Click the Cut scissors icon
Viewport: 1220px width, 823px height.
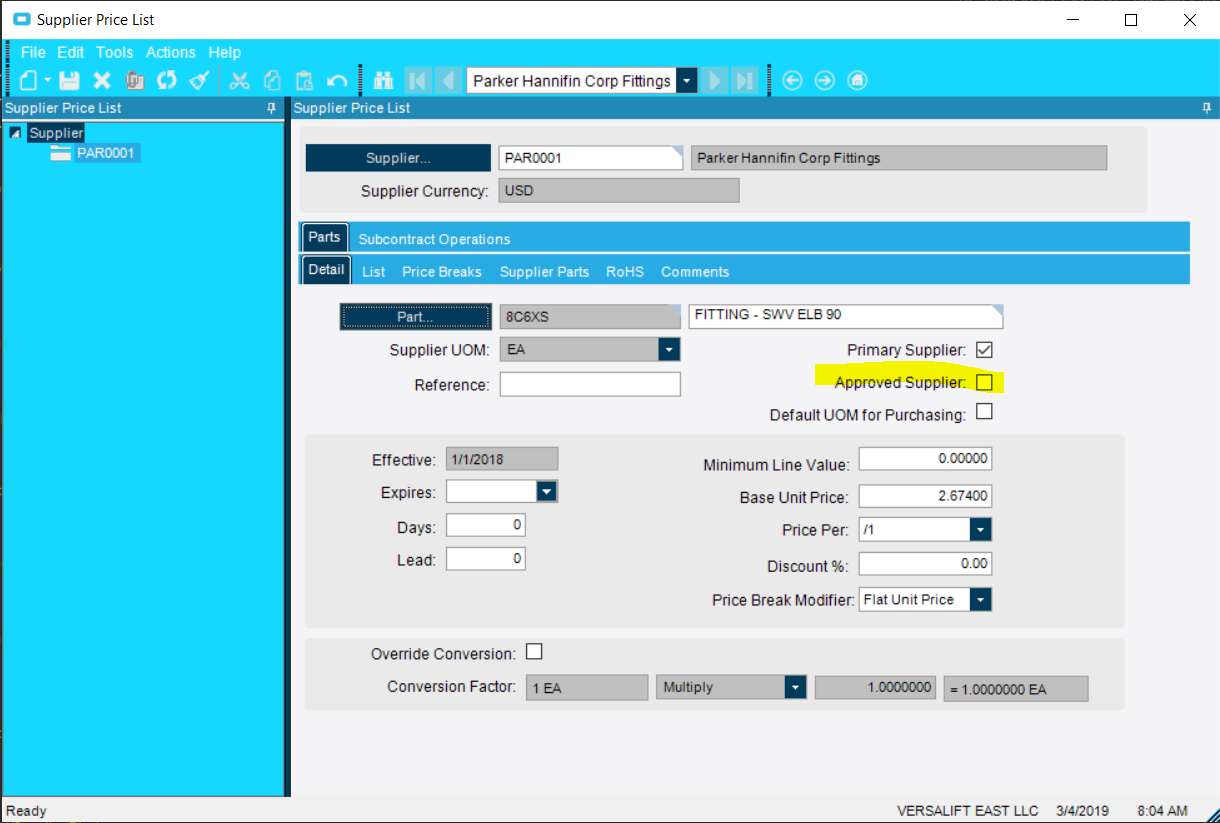coord(240,81)
